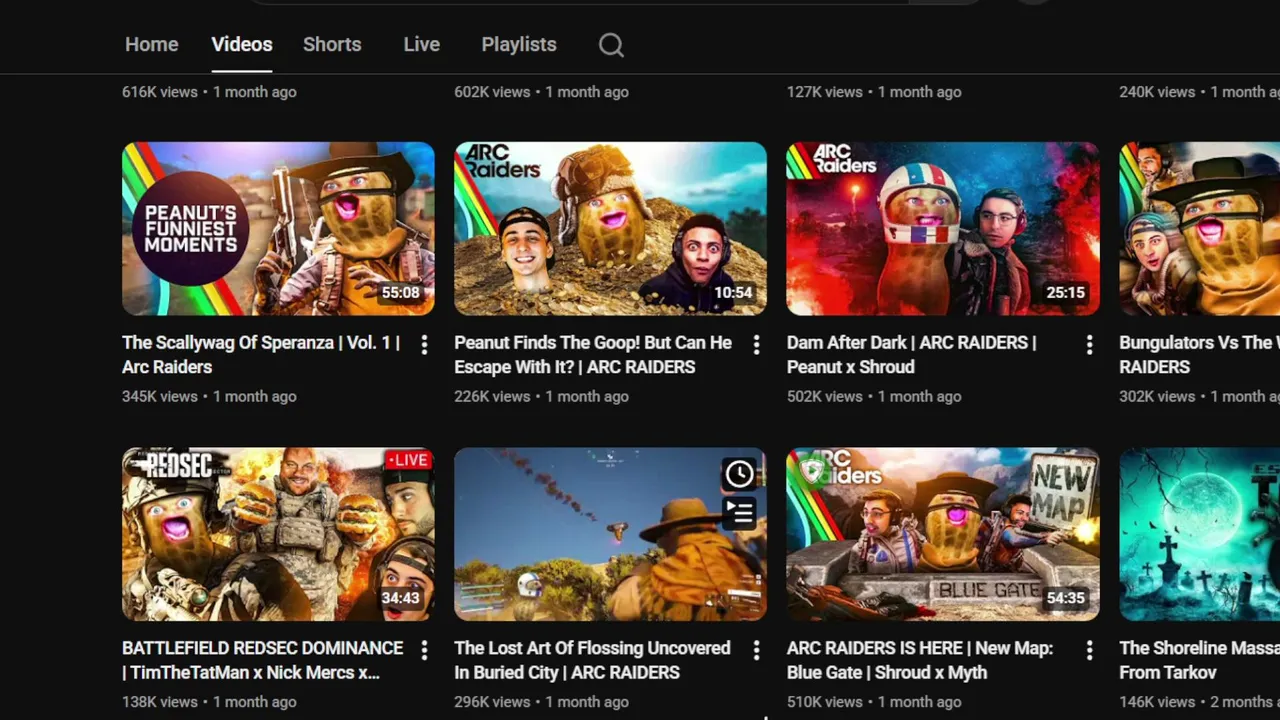Click '616K views • 1 month ago' text
The width and height of the screenshot is (1280, 720).
(209, 92)
